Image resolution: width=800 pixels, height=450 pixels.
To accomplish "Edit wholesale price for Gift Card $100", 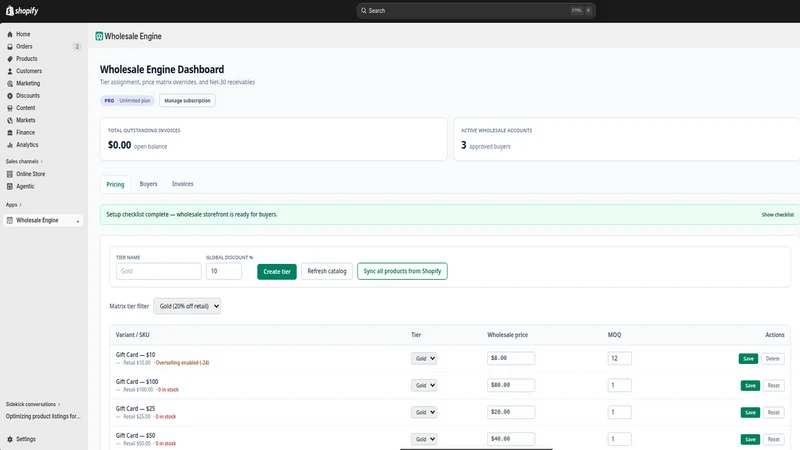I will pyautogui.click(x=511, y=385).
